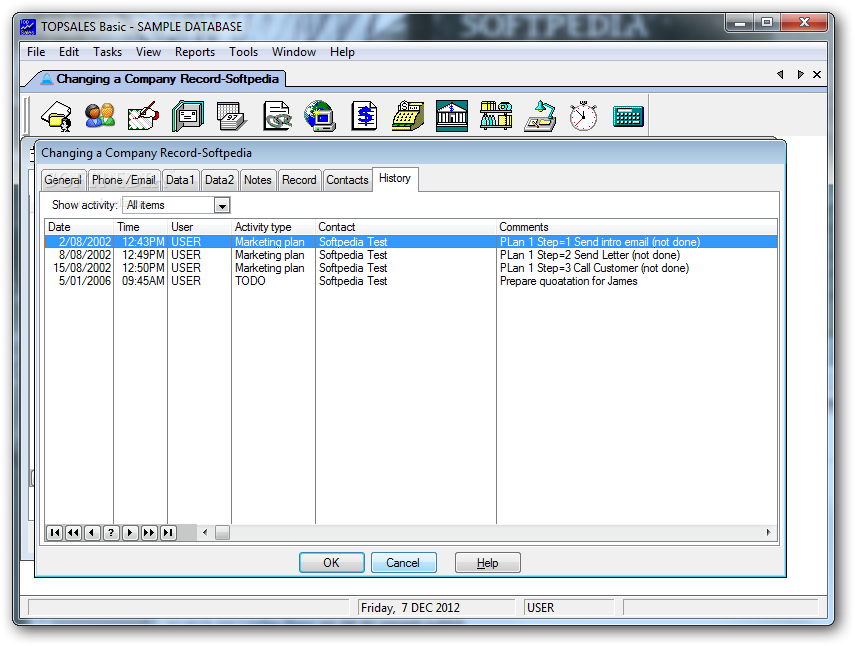Click the Date column header
This screenshot has height=646, width=855.
coord(79,227)
